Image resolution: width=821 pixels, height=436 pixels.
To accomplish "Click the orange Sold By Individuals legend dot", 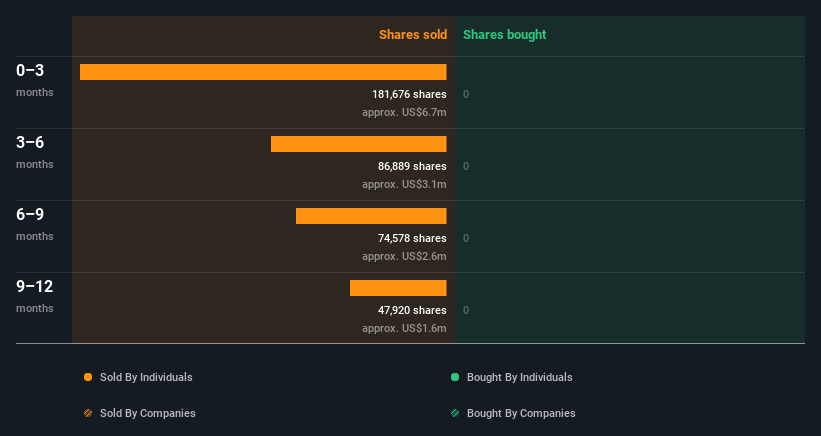I will (88, 377).
